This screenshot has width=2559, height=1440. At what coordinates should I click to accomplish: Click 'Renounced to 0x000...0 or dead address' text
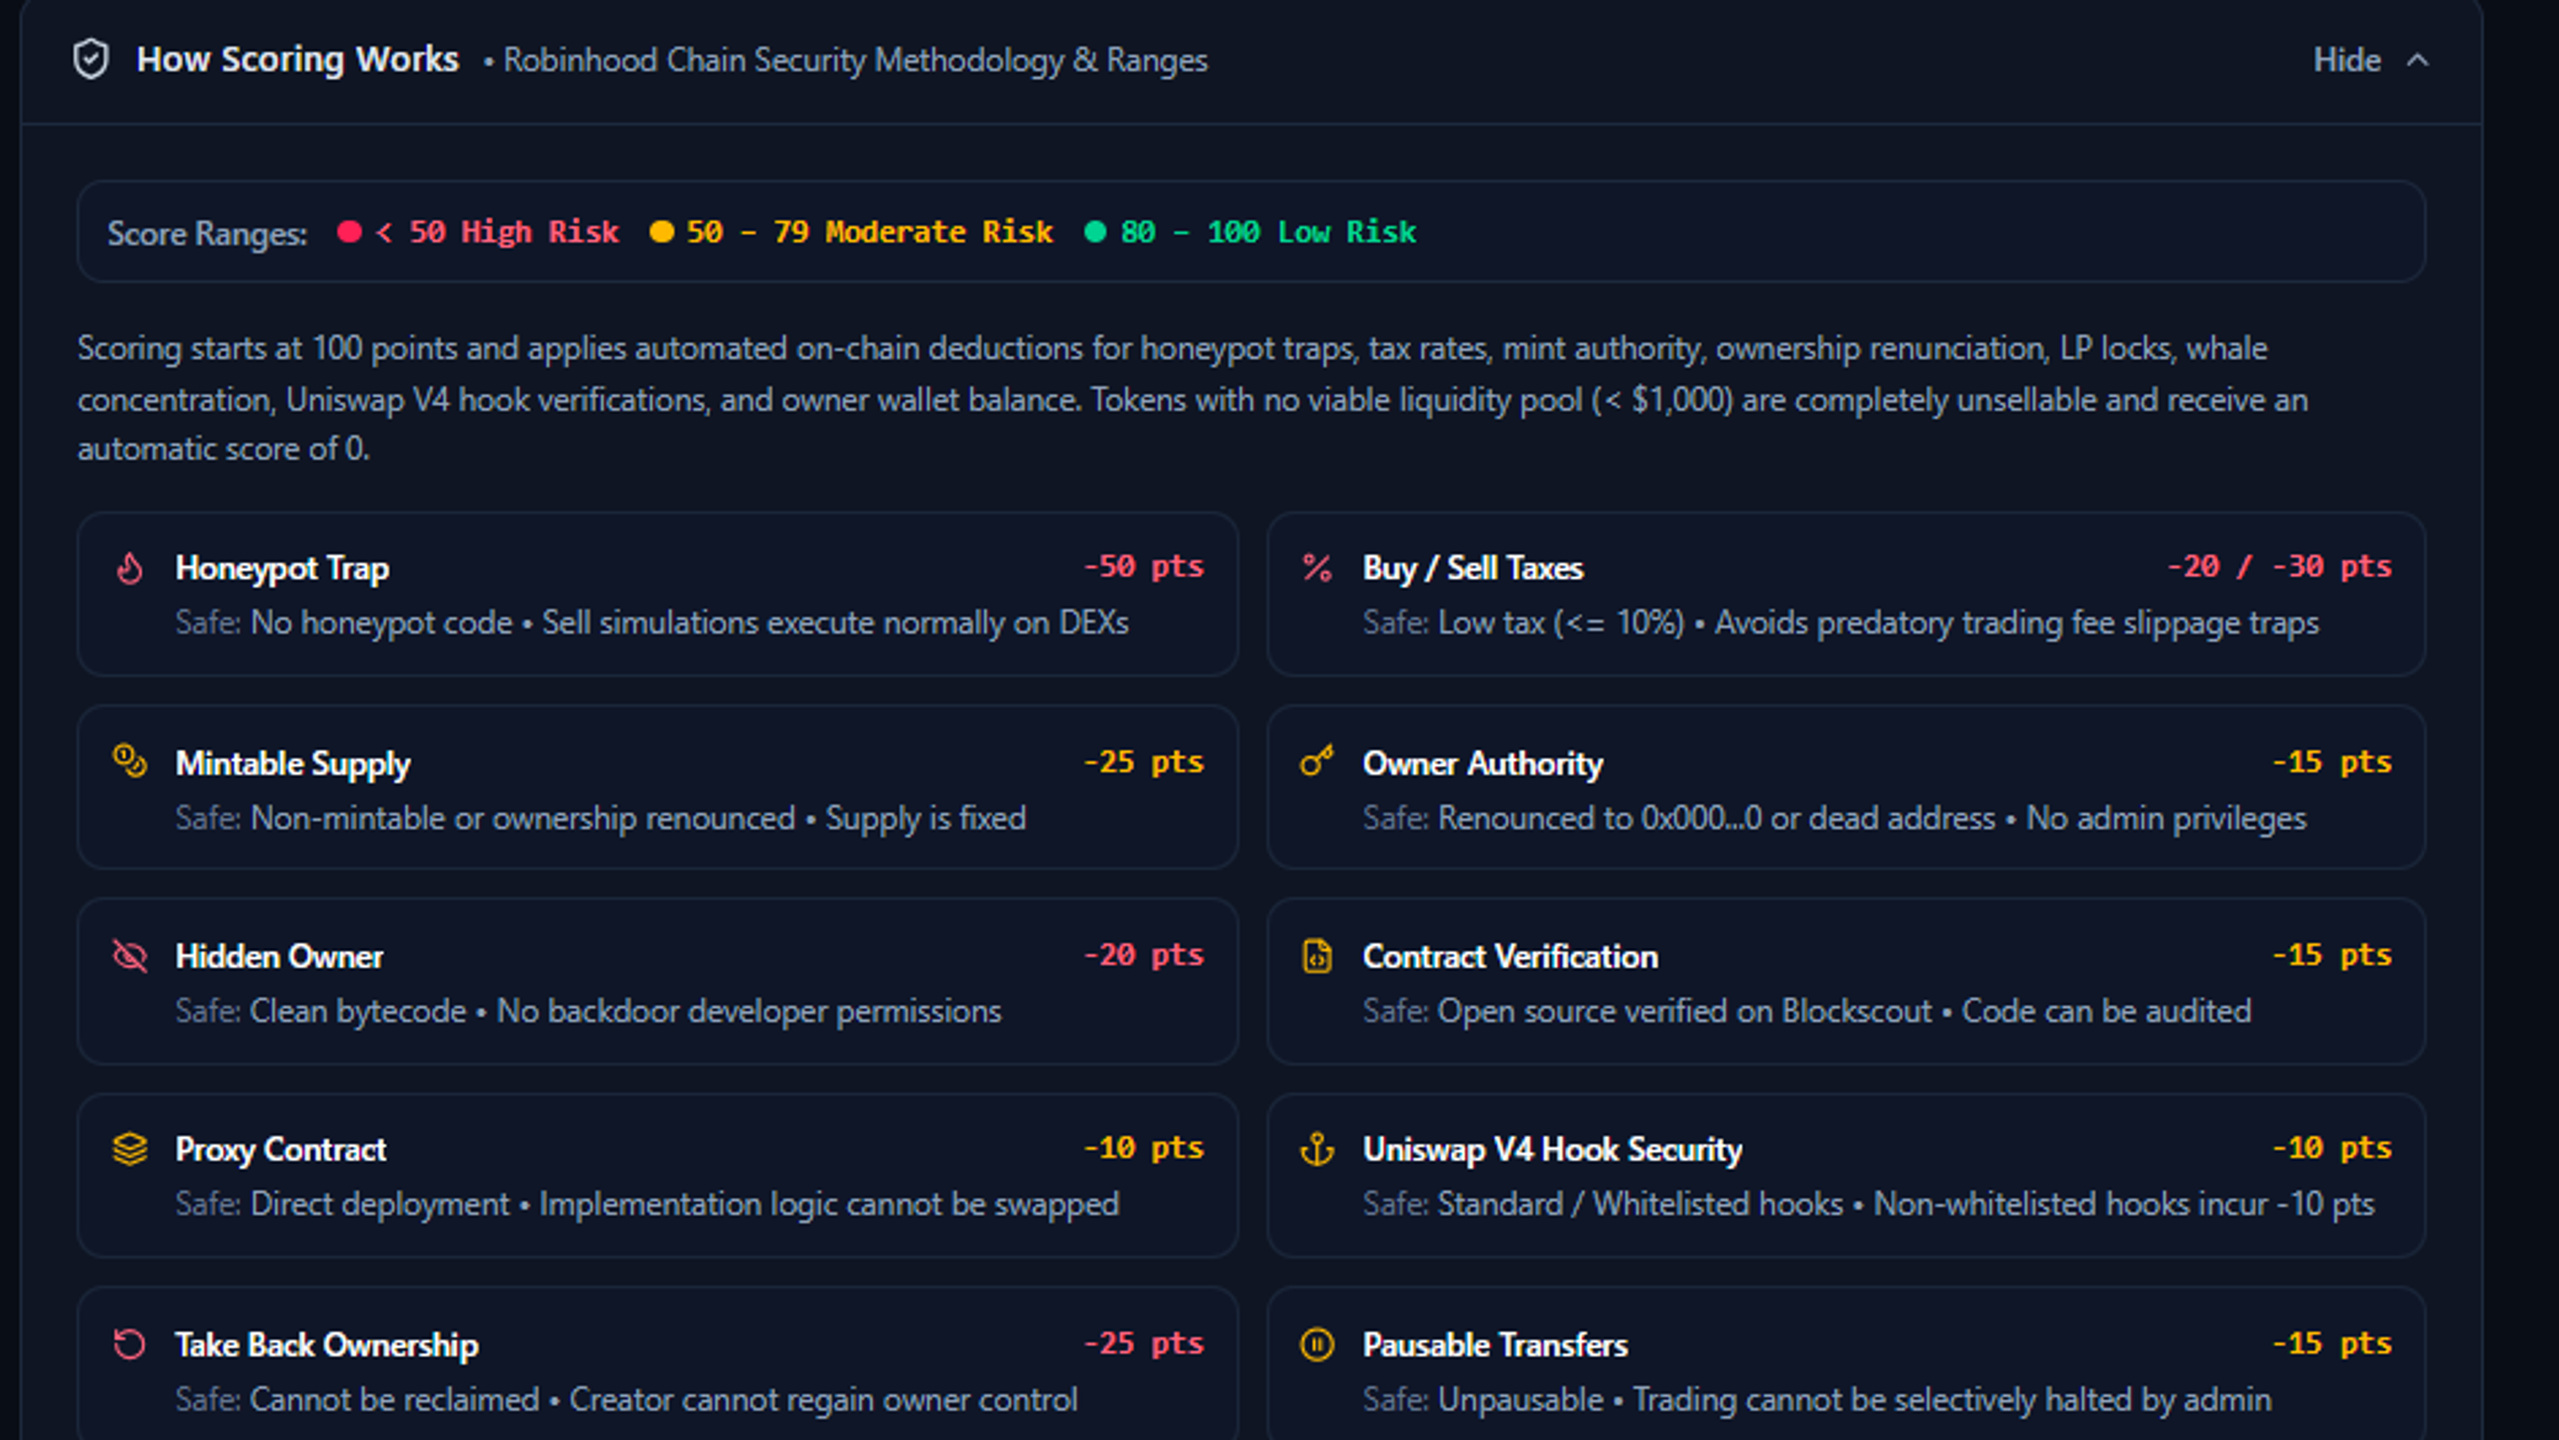point(1716,818)
